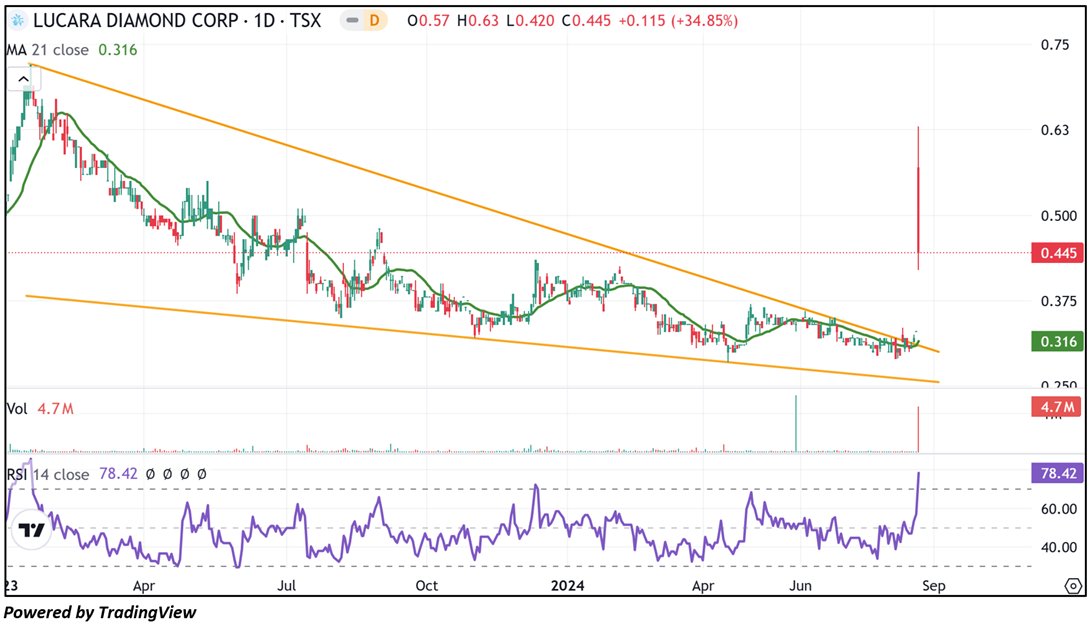Screen dimensions: 1090x624
Task: Click the 2024 time axis label
Action: click(567, 586)
